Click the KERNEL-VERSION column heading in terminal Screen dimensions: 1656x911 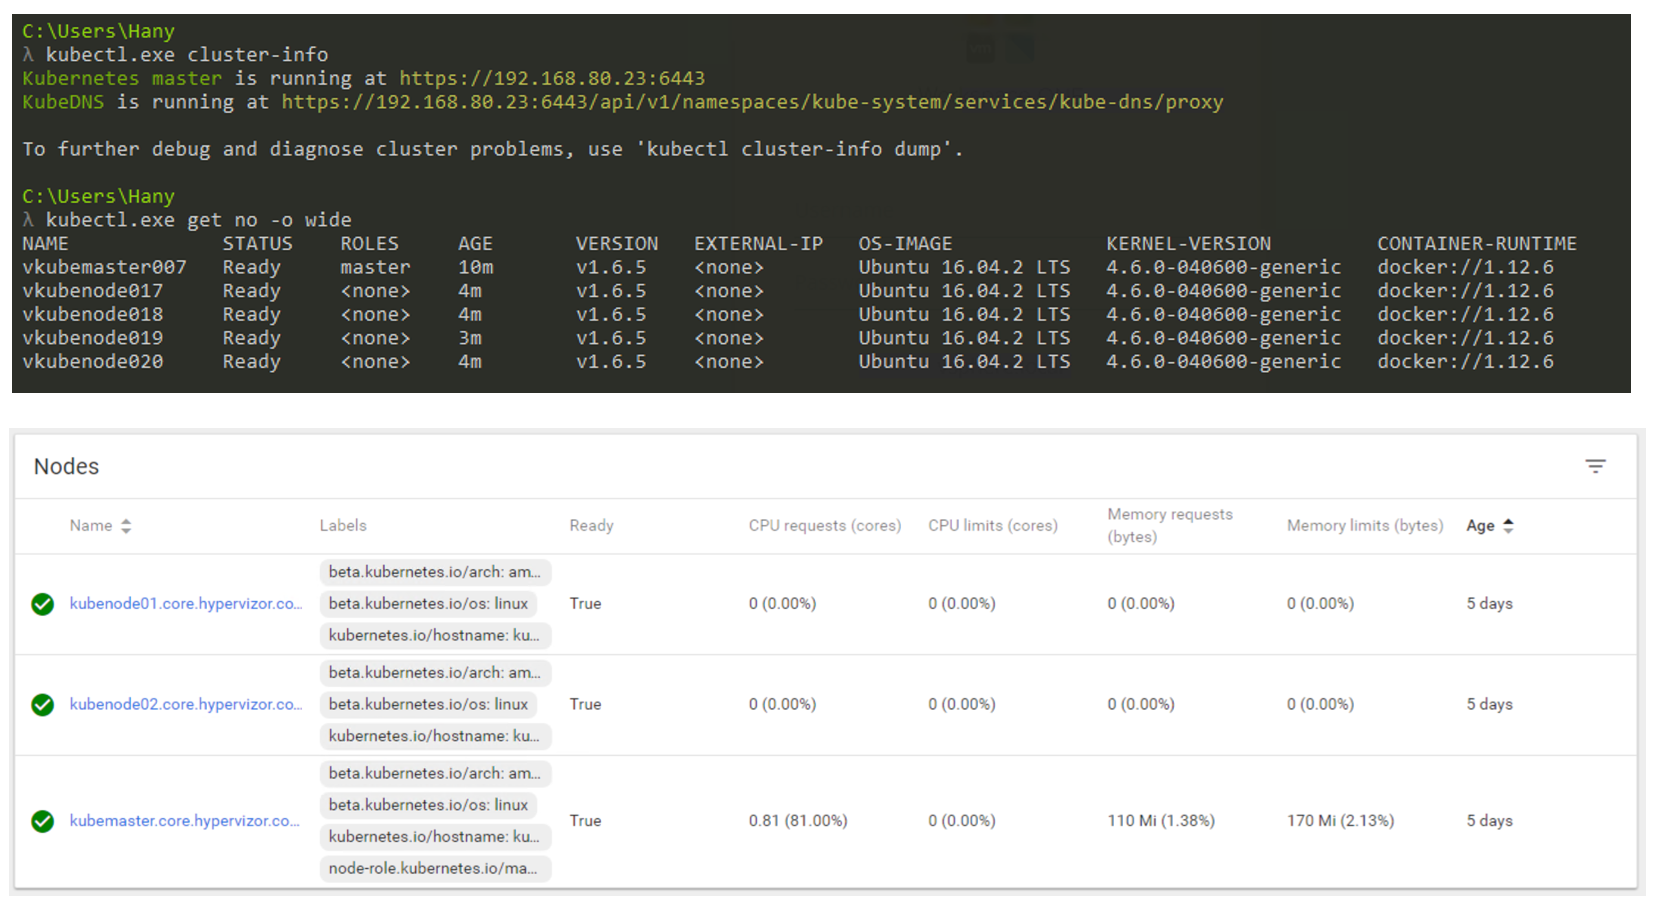click(x=1189, y=244)
